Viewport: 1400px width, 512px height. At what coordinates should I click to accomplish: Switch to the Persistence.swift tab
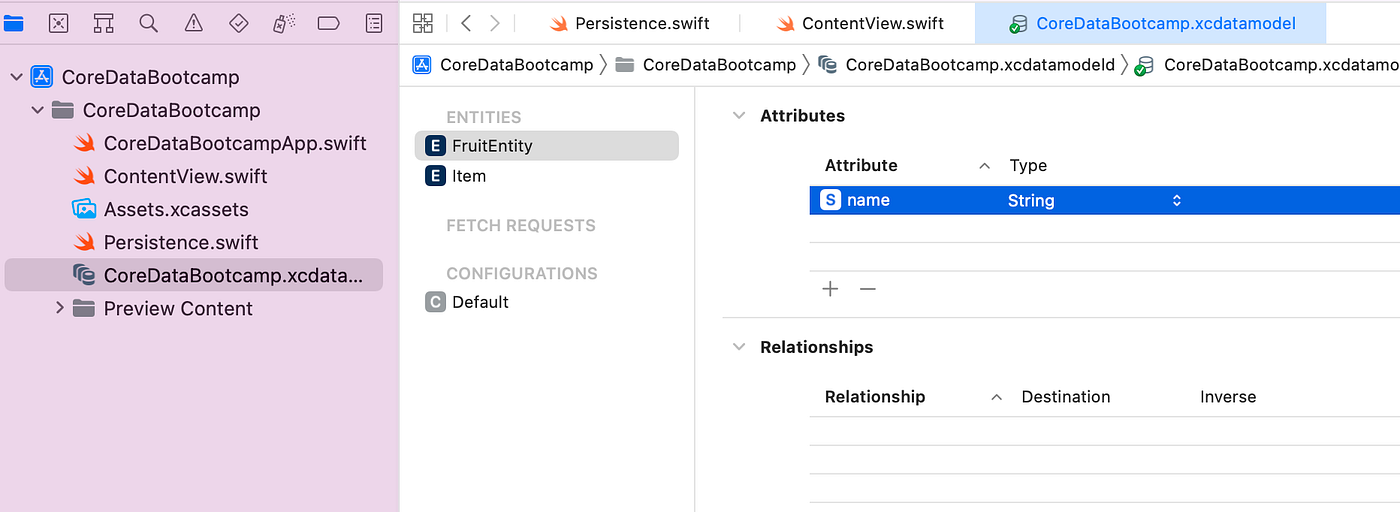(629, 23)
